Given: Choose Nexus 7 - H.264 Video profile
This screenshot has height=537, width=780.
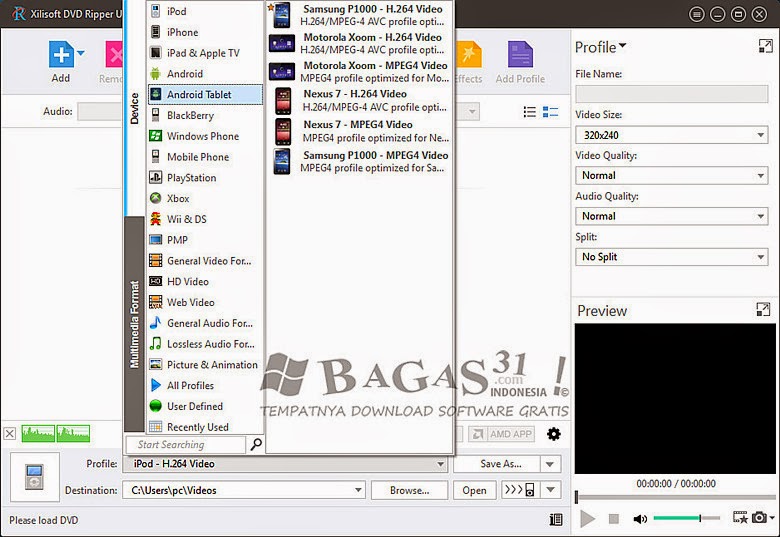Looking at the screenshot, I should [360, 100].
